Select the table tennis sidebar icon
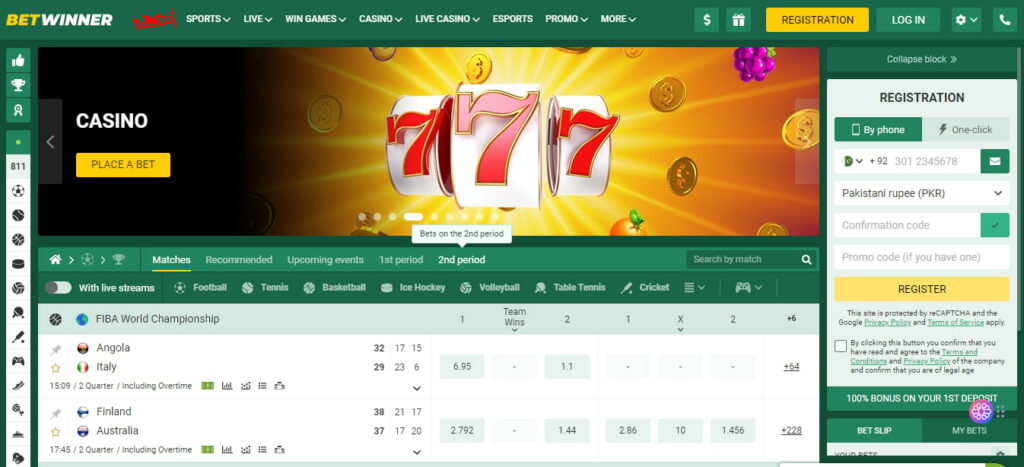Screen dimensions: 1024x467 [18, 312]
